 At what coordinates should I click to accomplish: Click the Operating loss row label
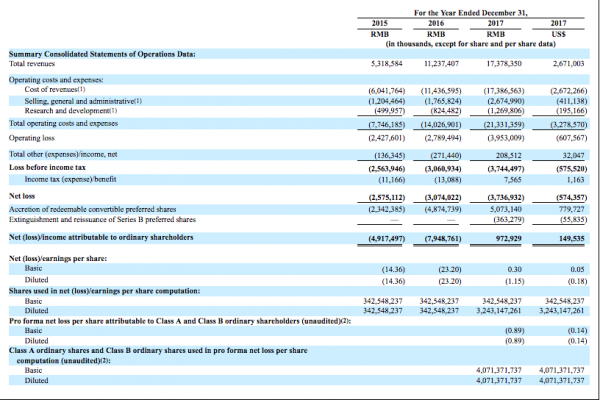[33, 136]
